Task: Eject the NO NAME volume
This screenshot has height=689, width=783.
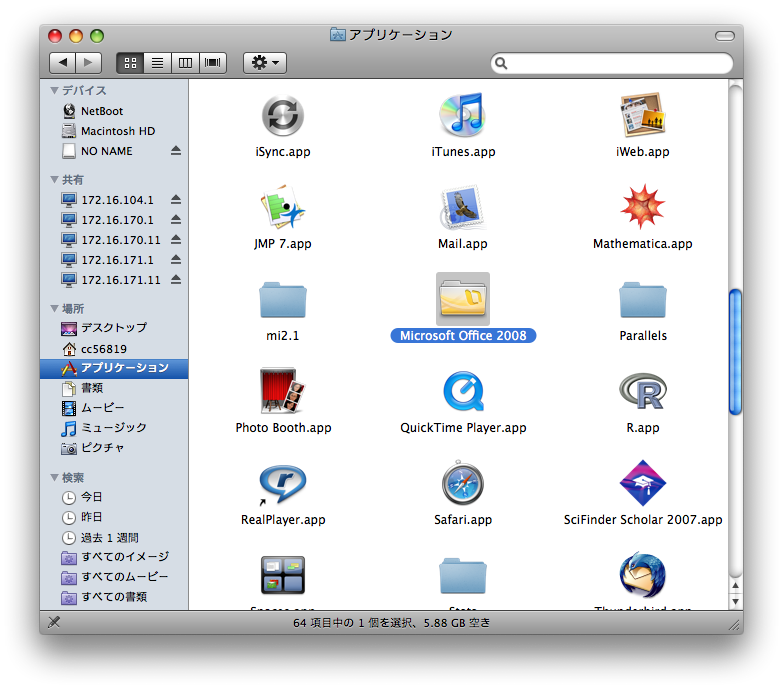Action: coord(176,150)
